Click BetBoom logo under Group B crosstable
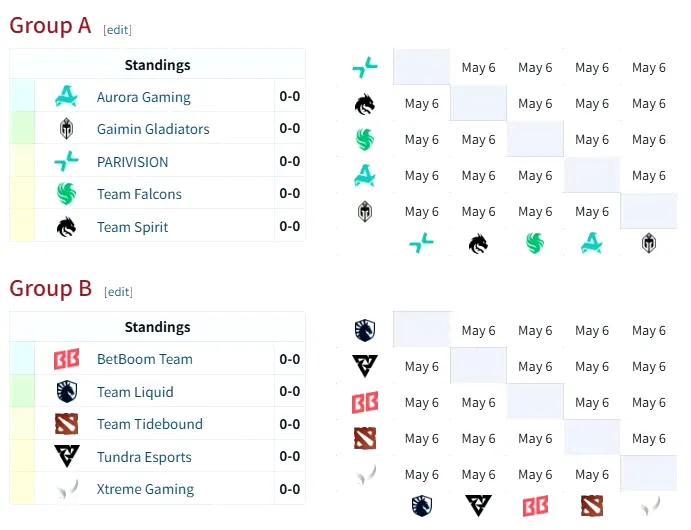 click(535, 506)
